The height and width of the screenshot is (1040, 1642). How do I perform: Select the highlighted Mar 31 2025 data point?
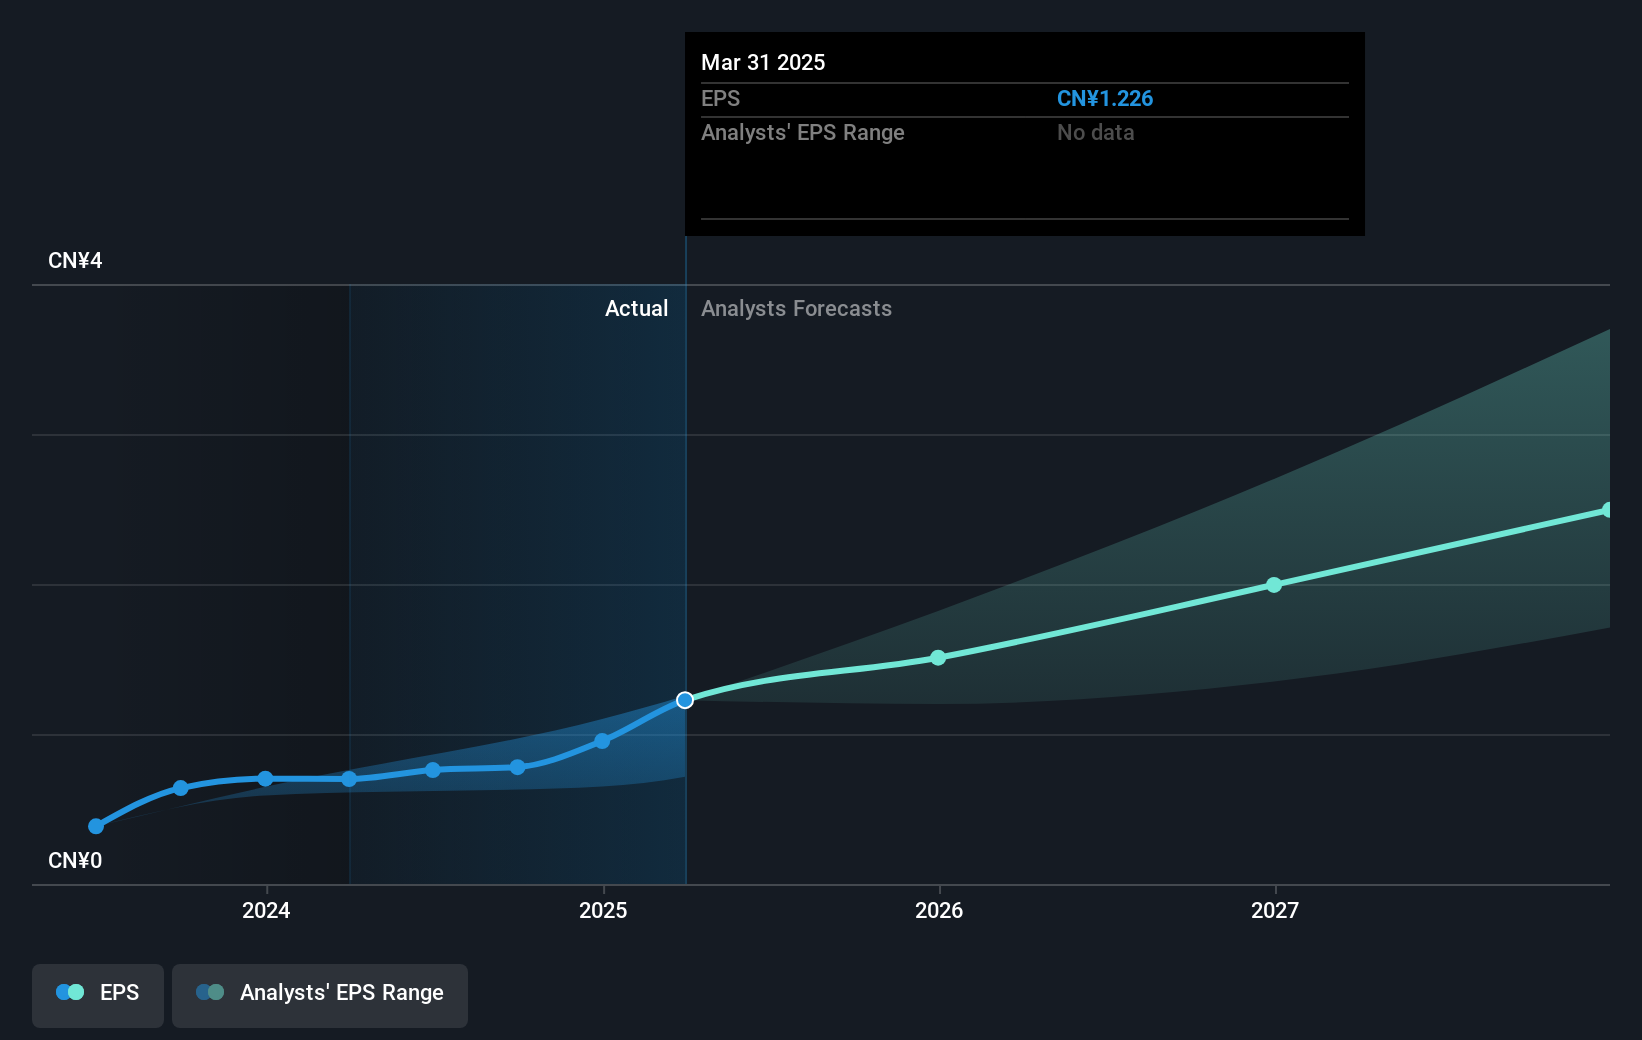685,700
